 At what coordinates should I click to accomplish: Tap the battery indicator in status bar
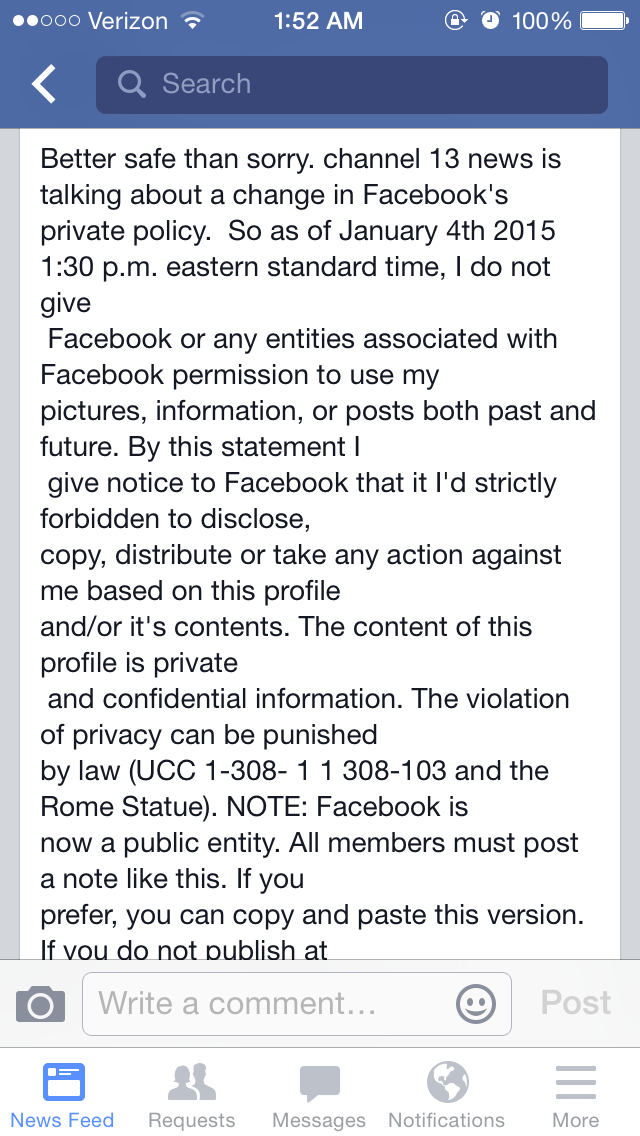pos(603,20)
